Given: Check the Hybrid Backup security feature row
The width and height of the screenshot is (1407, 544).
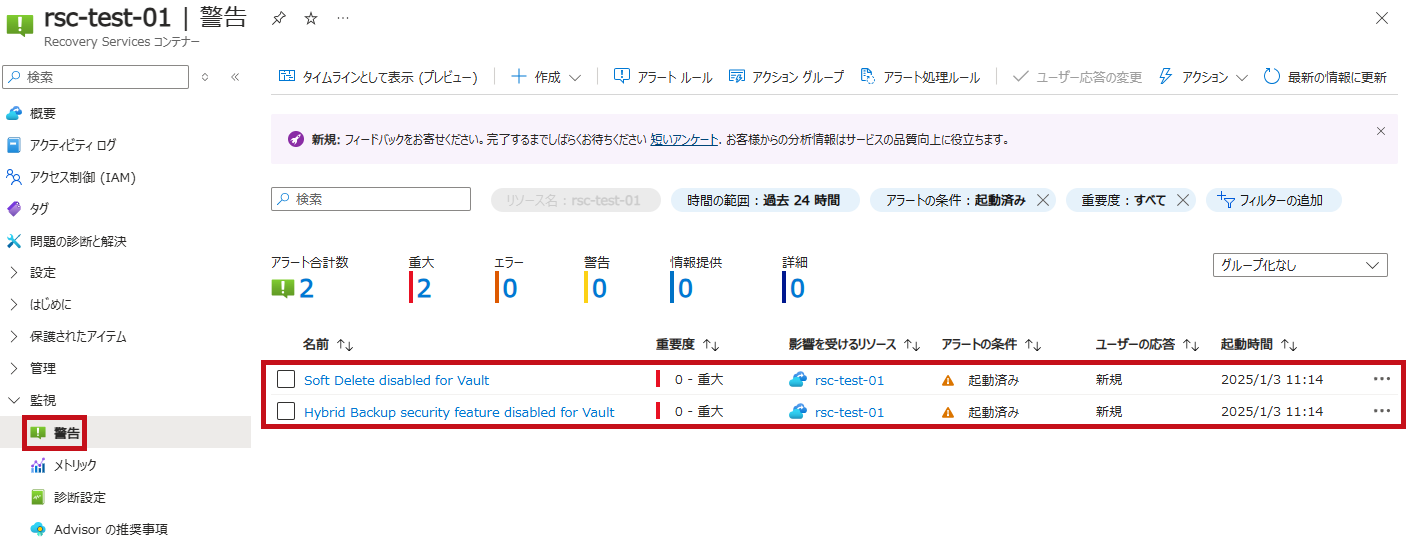Looking at the screenshot, I should (286, 411).
